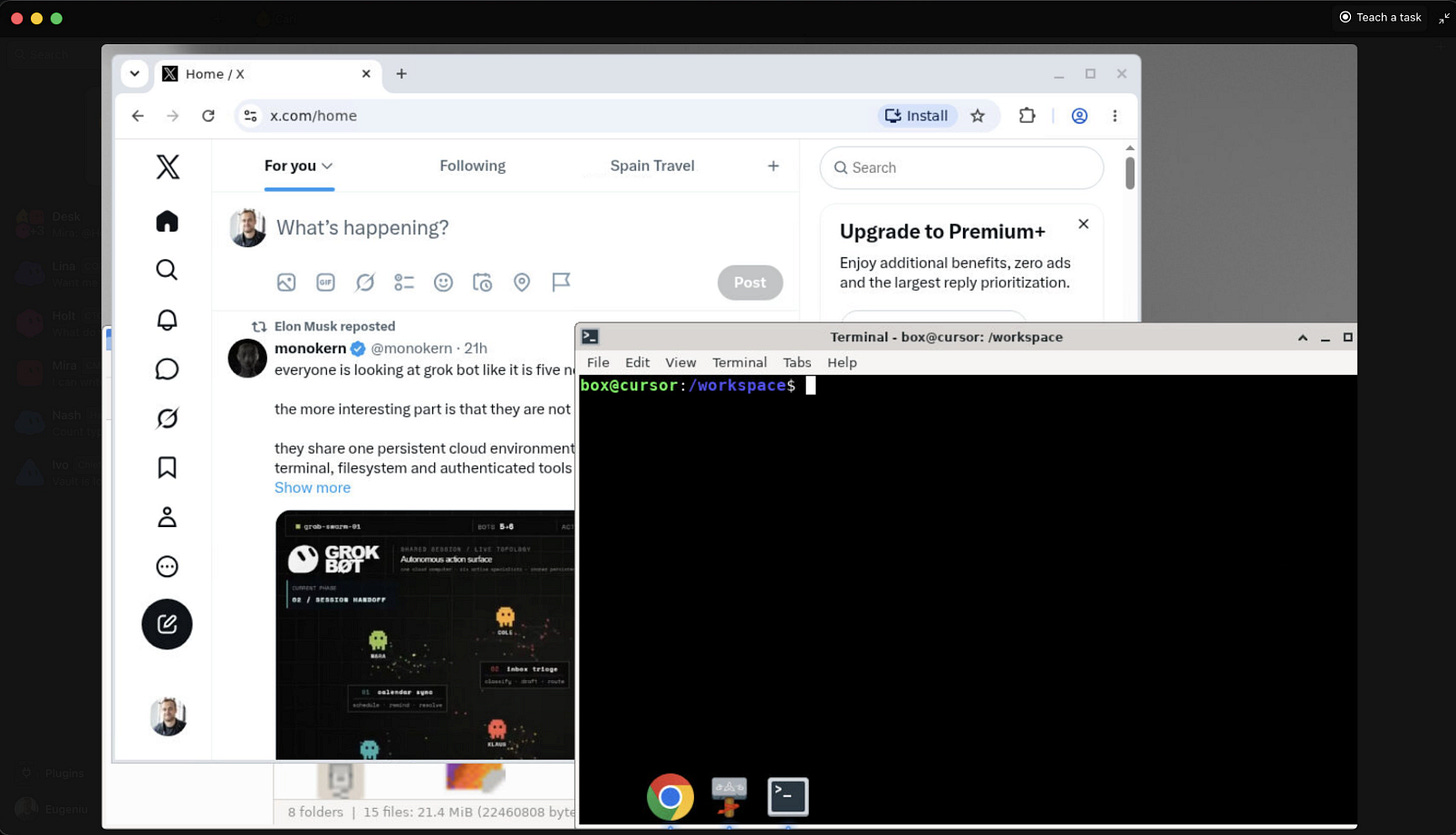This screenshot has height=835, width=1456.
Task: Click the collapse arrows icon beside Teach a task
Action: pos(1443,17)
